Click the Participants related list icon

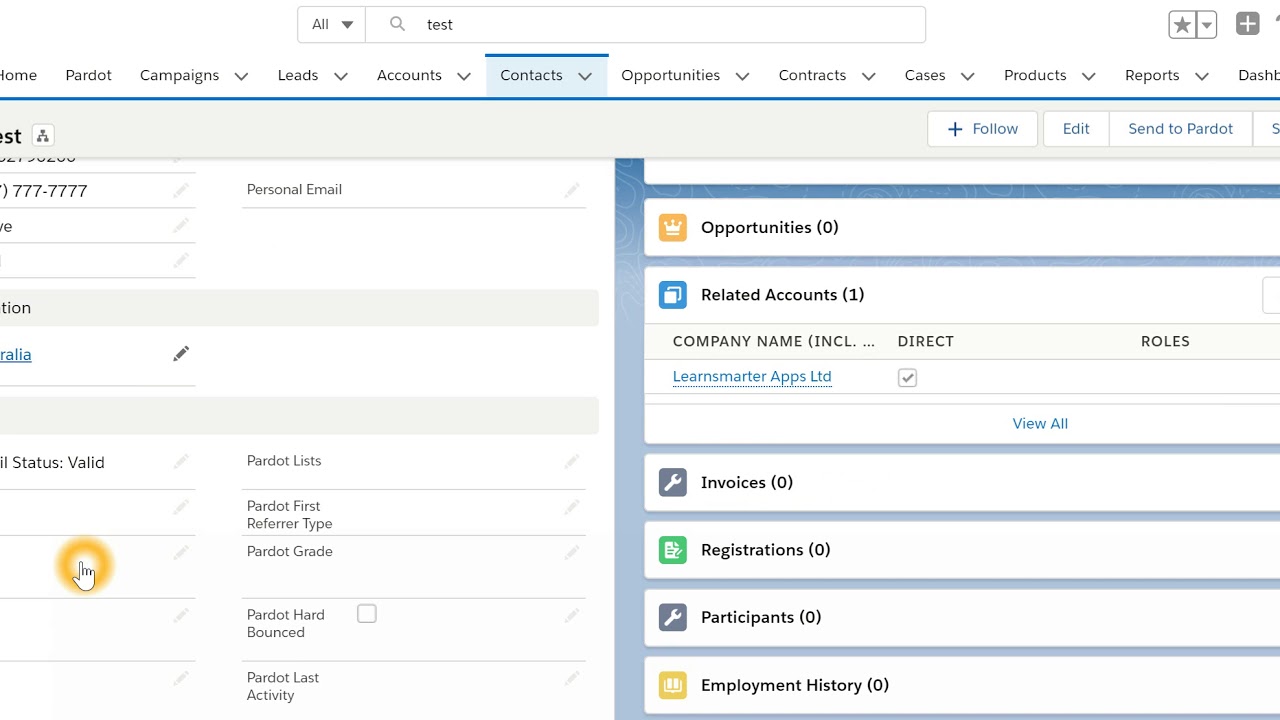coord(672,617)
